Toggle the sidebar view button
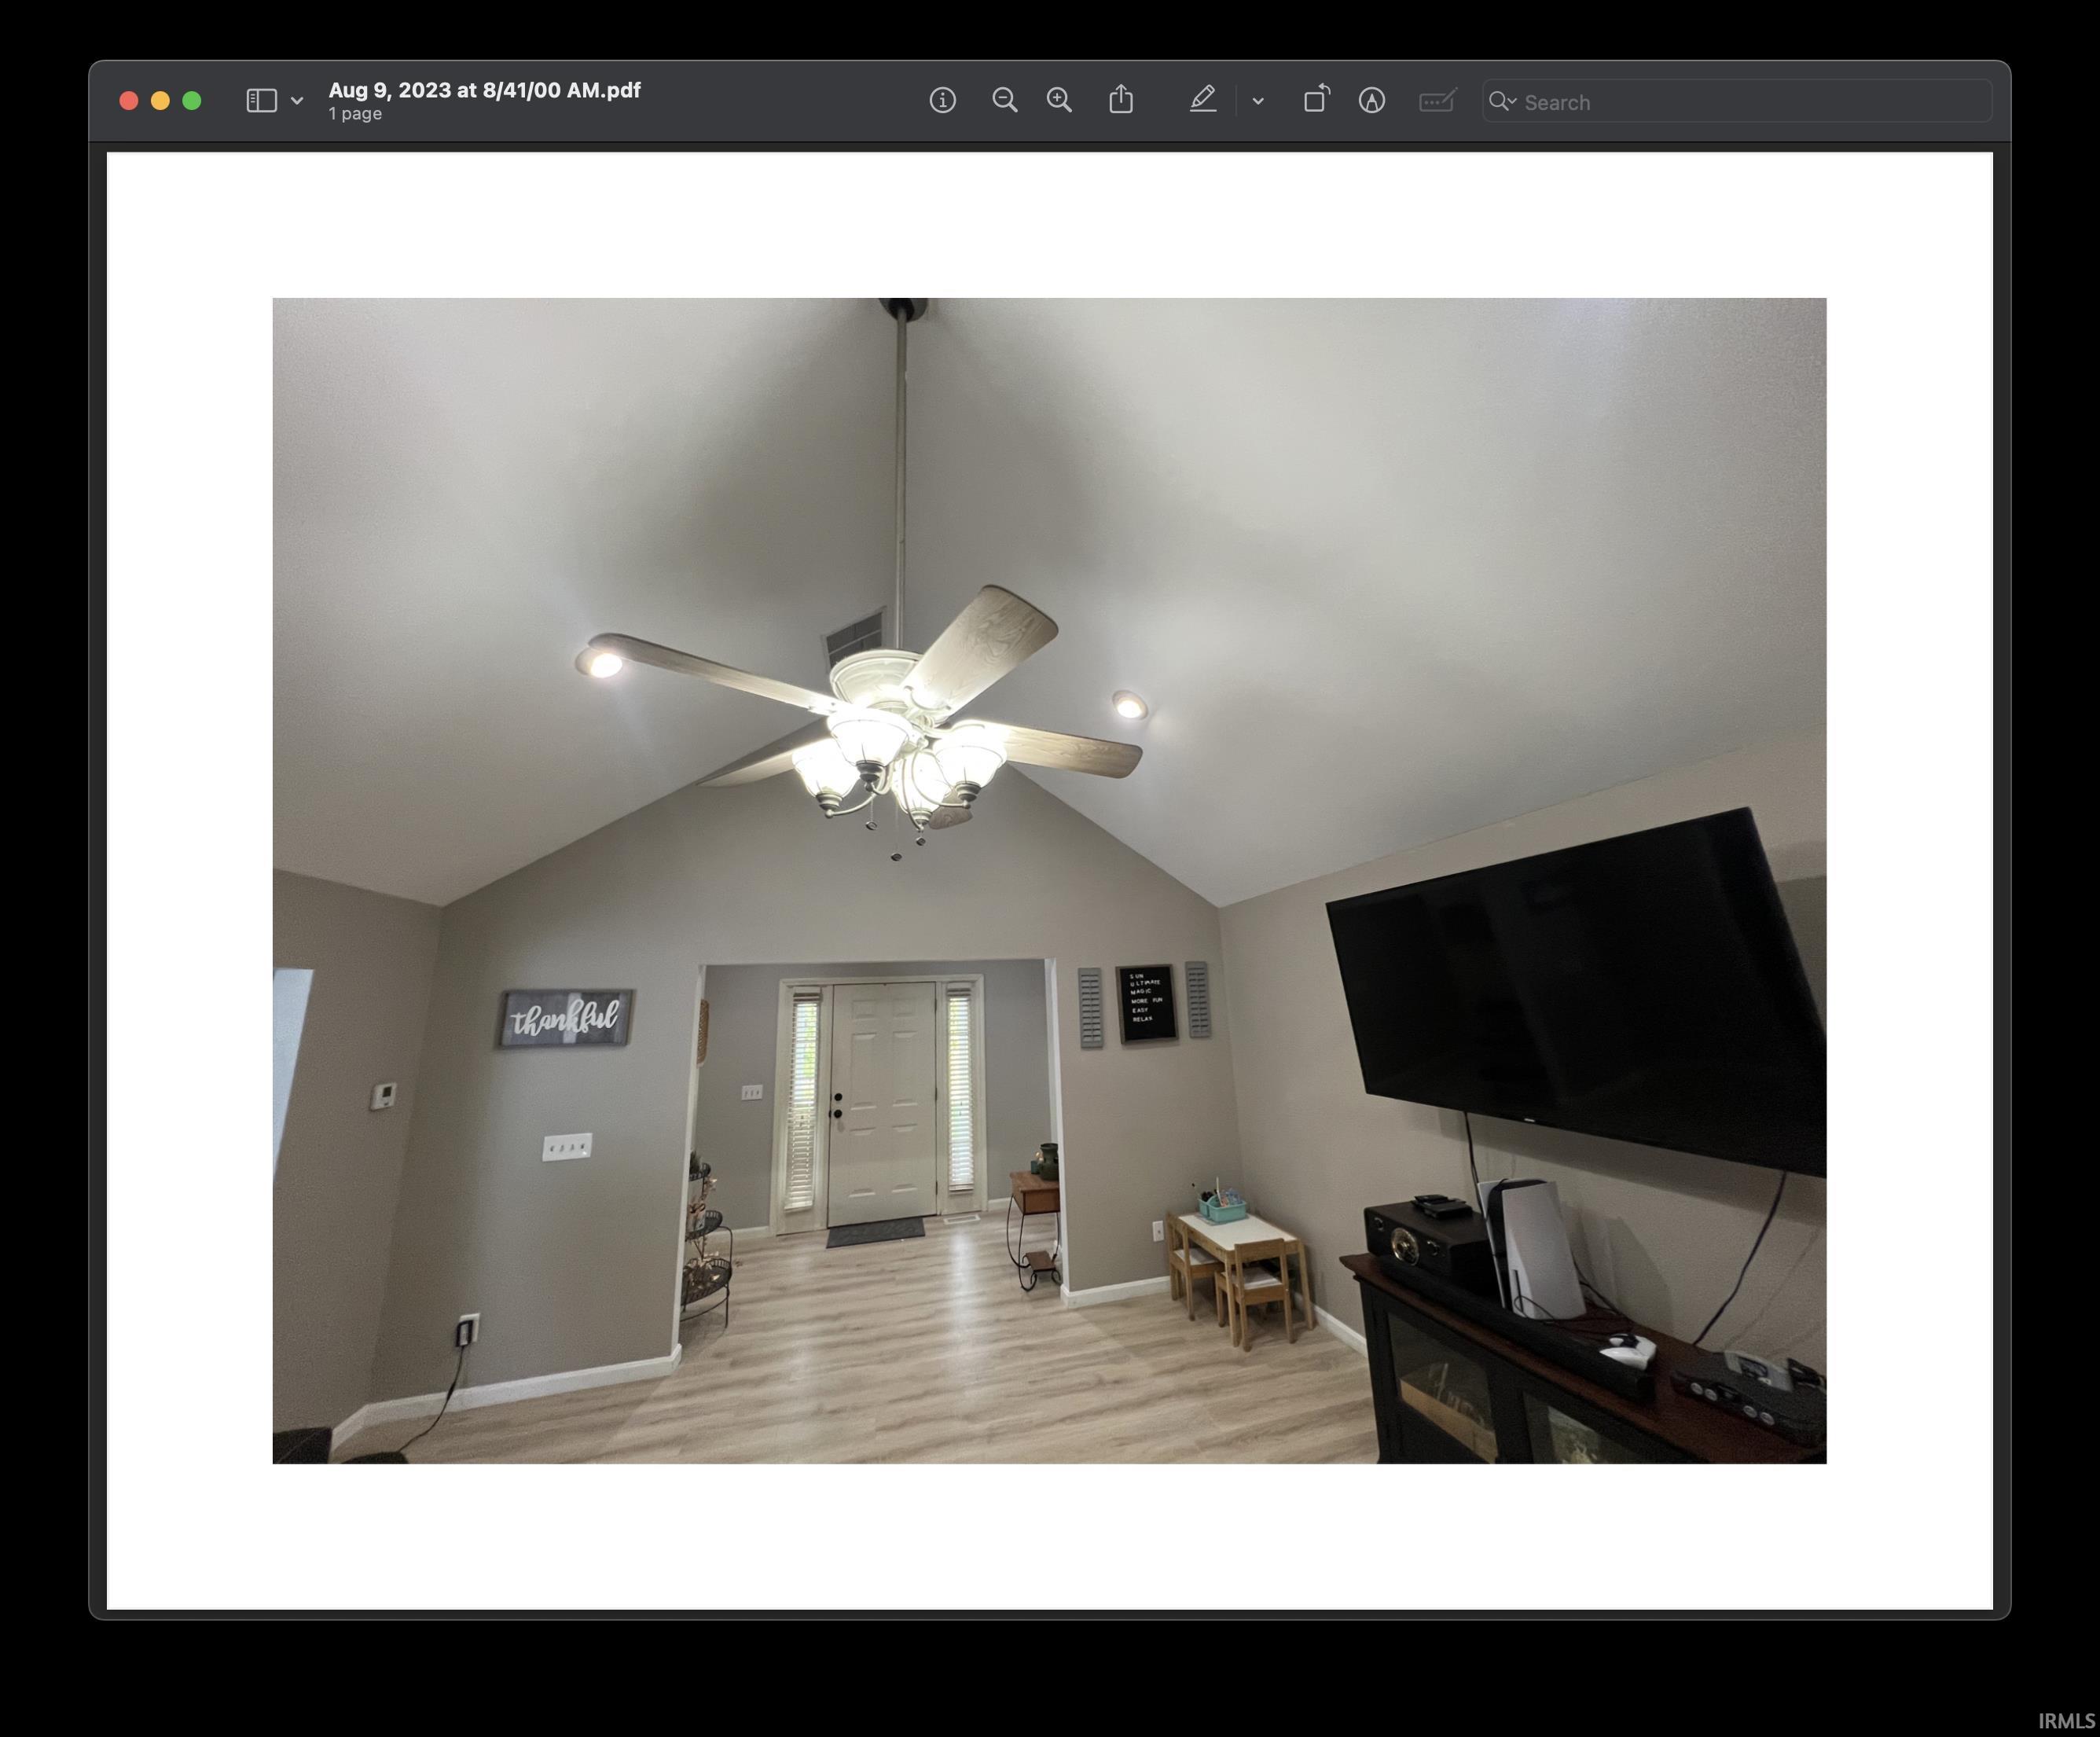 coord(261,101)
